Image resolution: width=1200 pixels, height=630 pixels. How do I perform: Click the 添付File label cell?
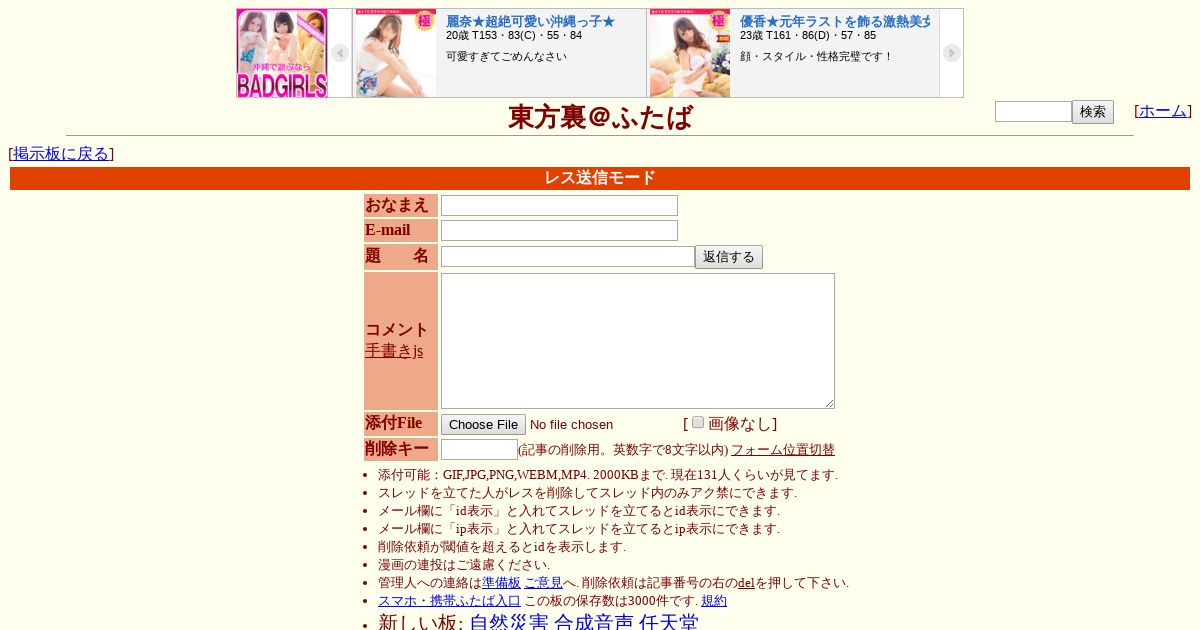(401, 424)
